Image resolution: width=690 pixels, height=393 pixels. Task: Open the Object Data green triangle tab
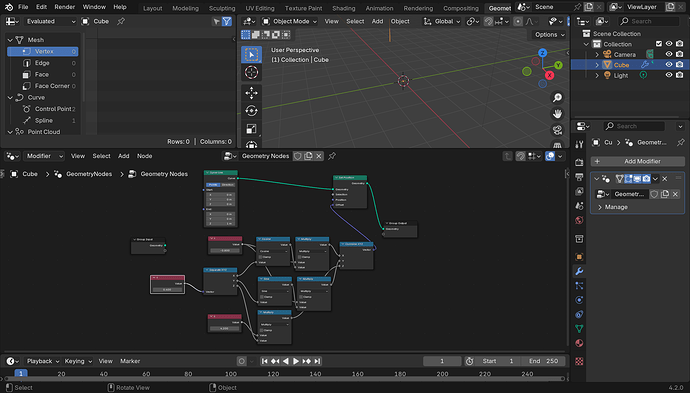click(579, 328)
